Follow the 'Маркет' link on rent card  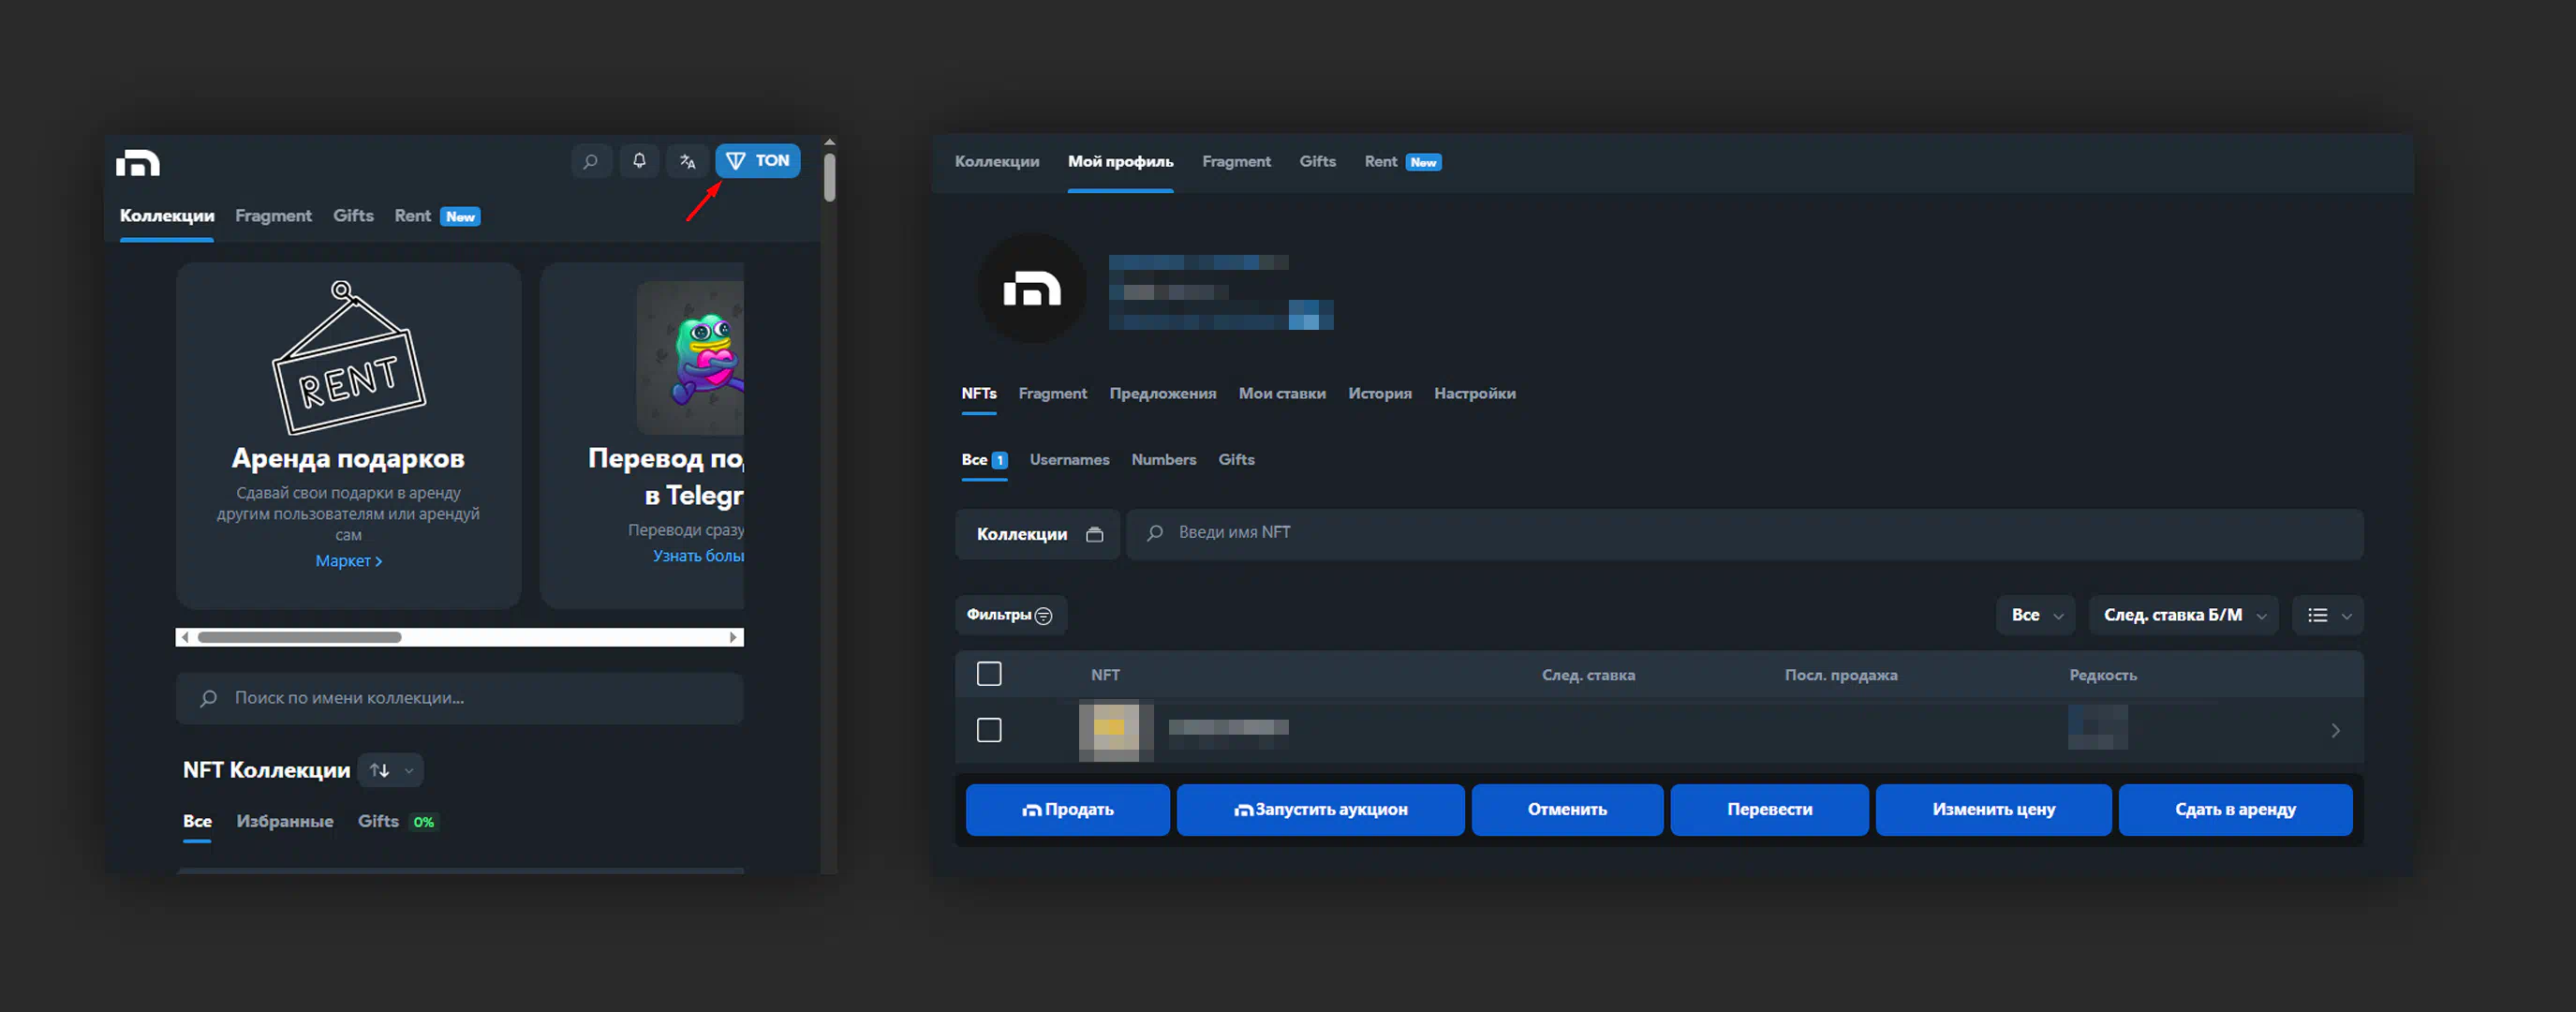point(348,561)
